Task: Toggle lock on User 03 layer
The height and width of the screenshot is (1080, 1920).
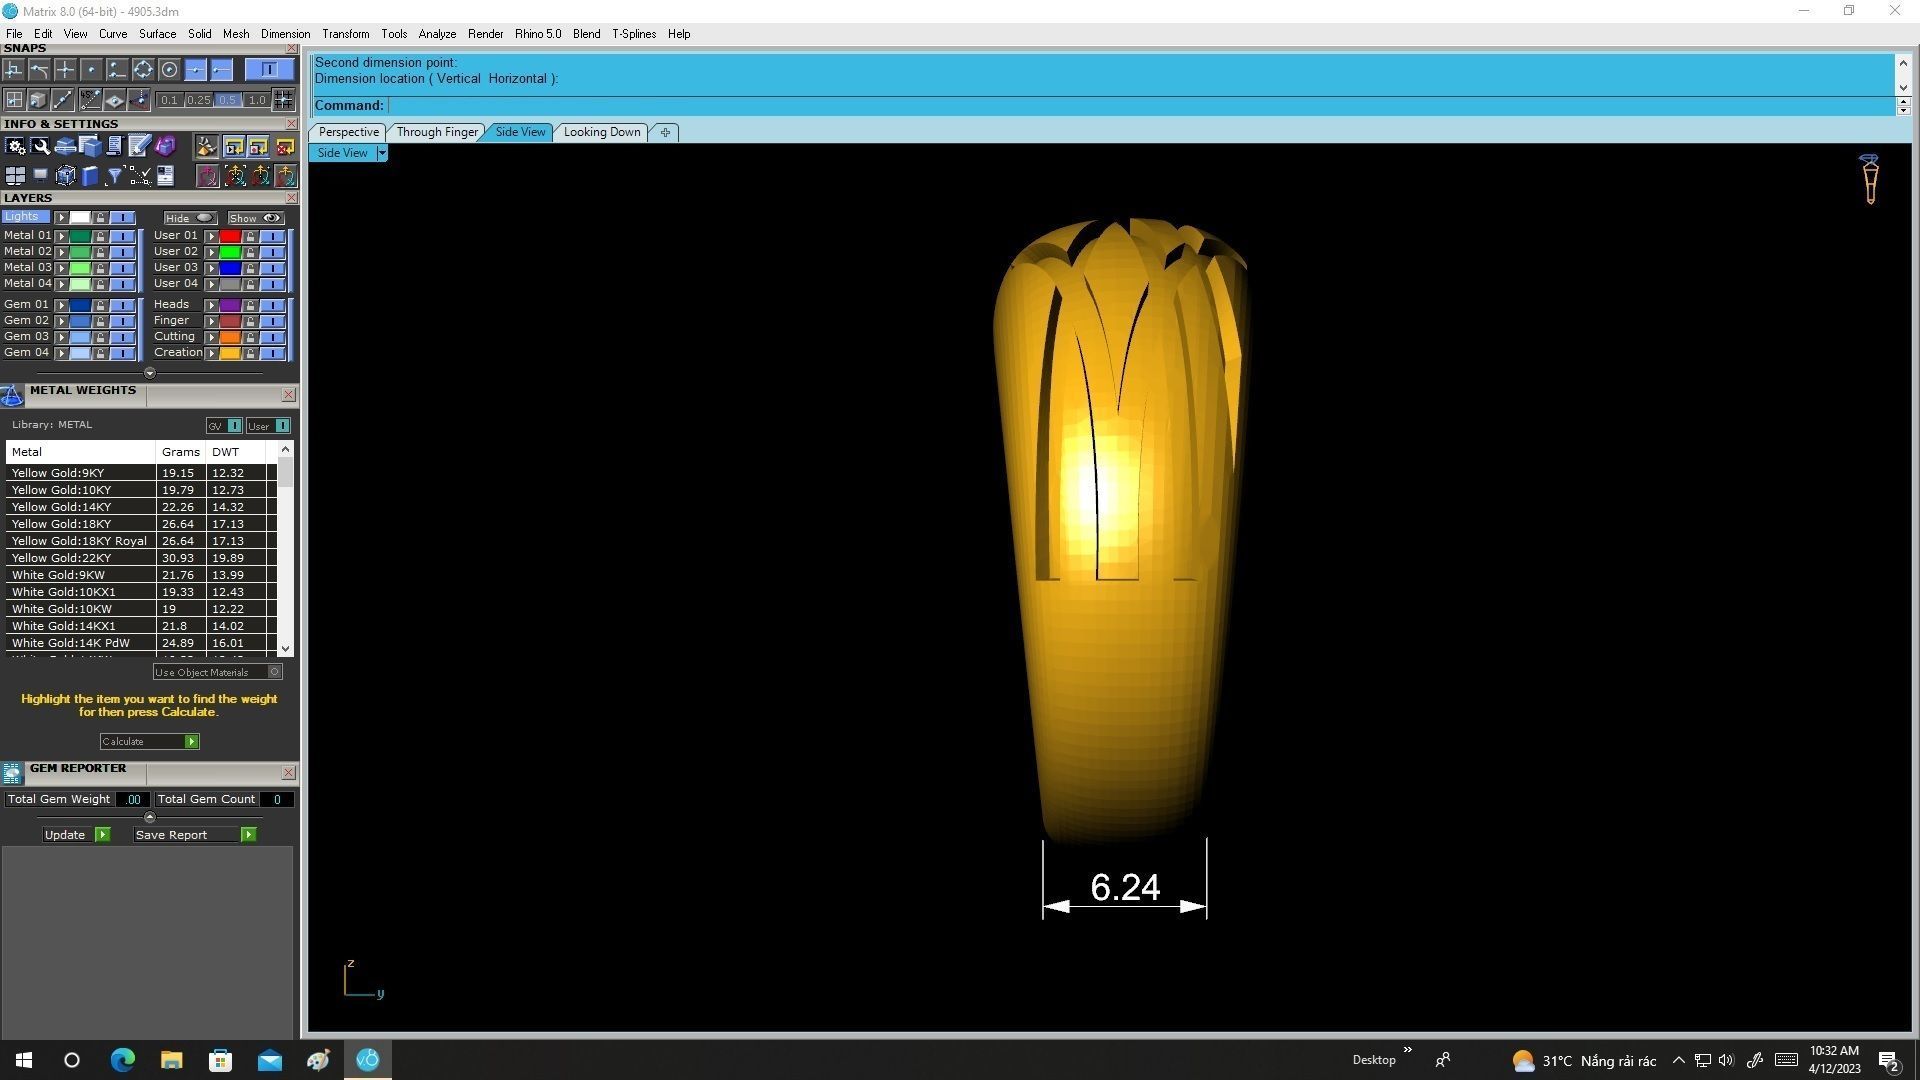Action: pos(250,268)
